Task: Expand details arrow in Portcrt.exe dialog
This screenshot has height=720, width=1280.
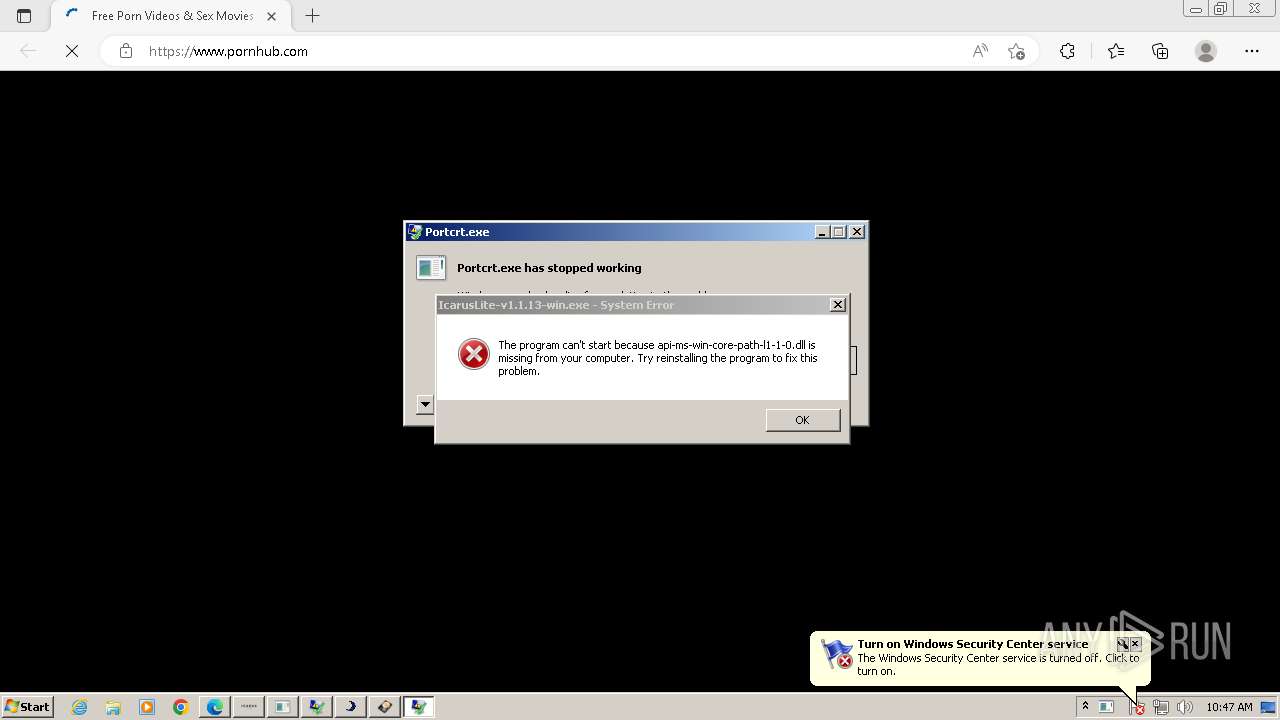Action: click(425, 404)
